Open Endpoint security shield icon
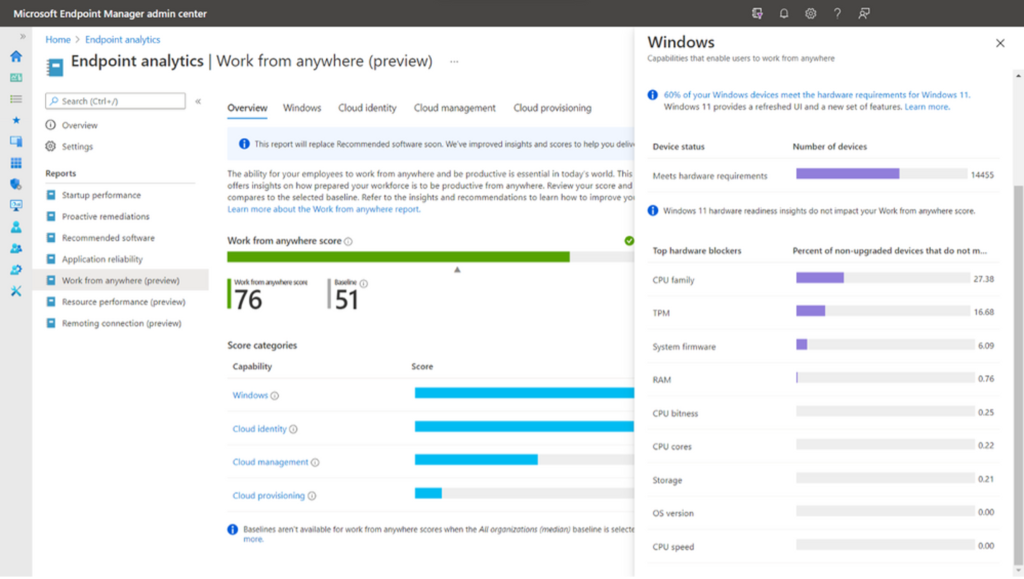Screen dimensions: 1024x579 coord(16,184)
